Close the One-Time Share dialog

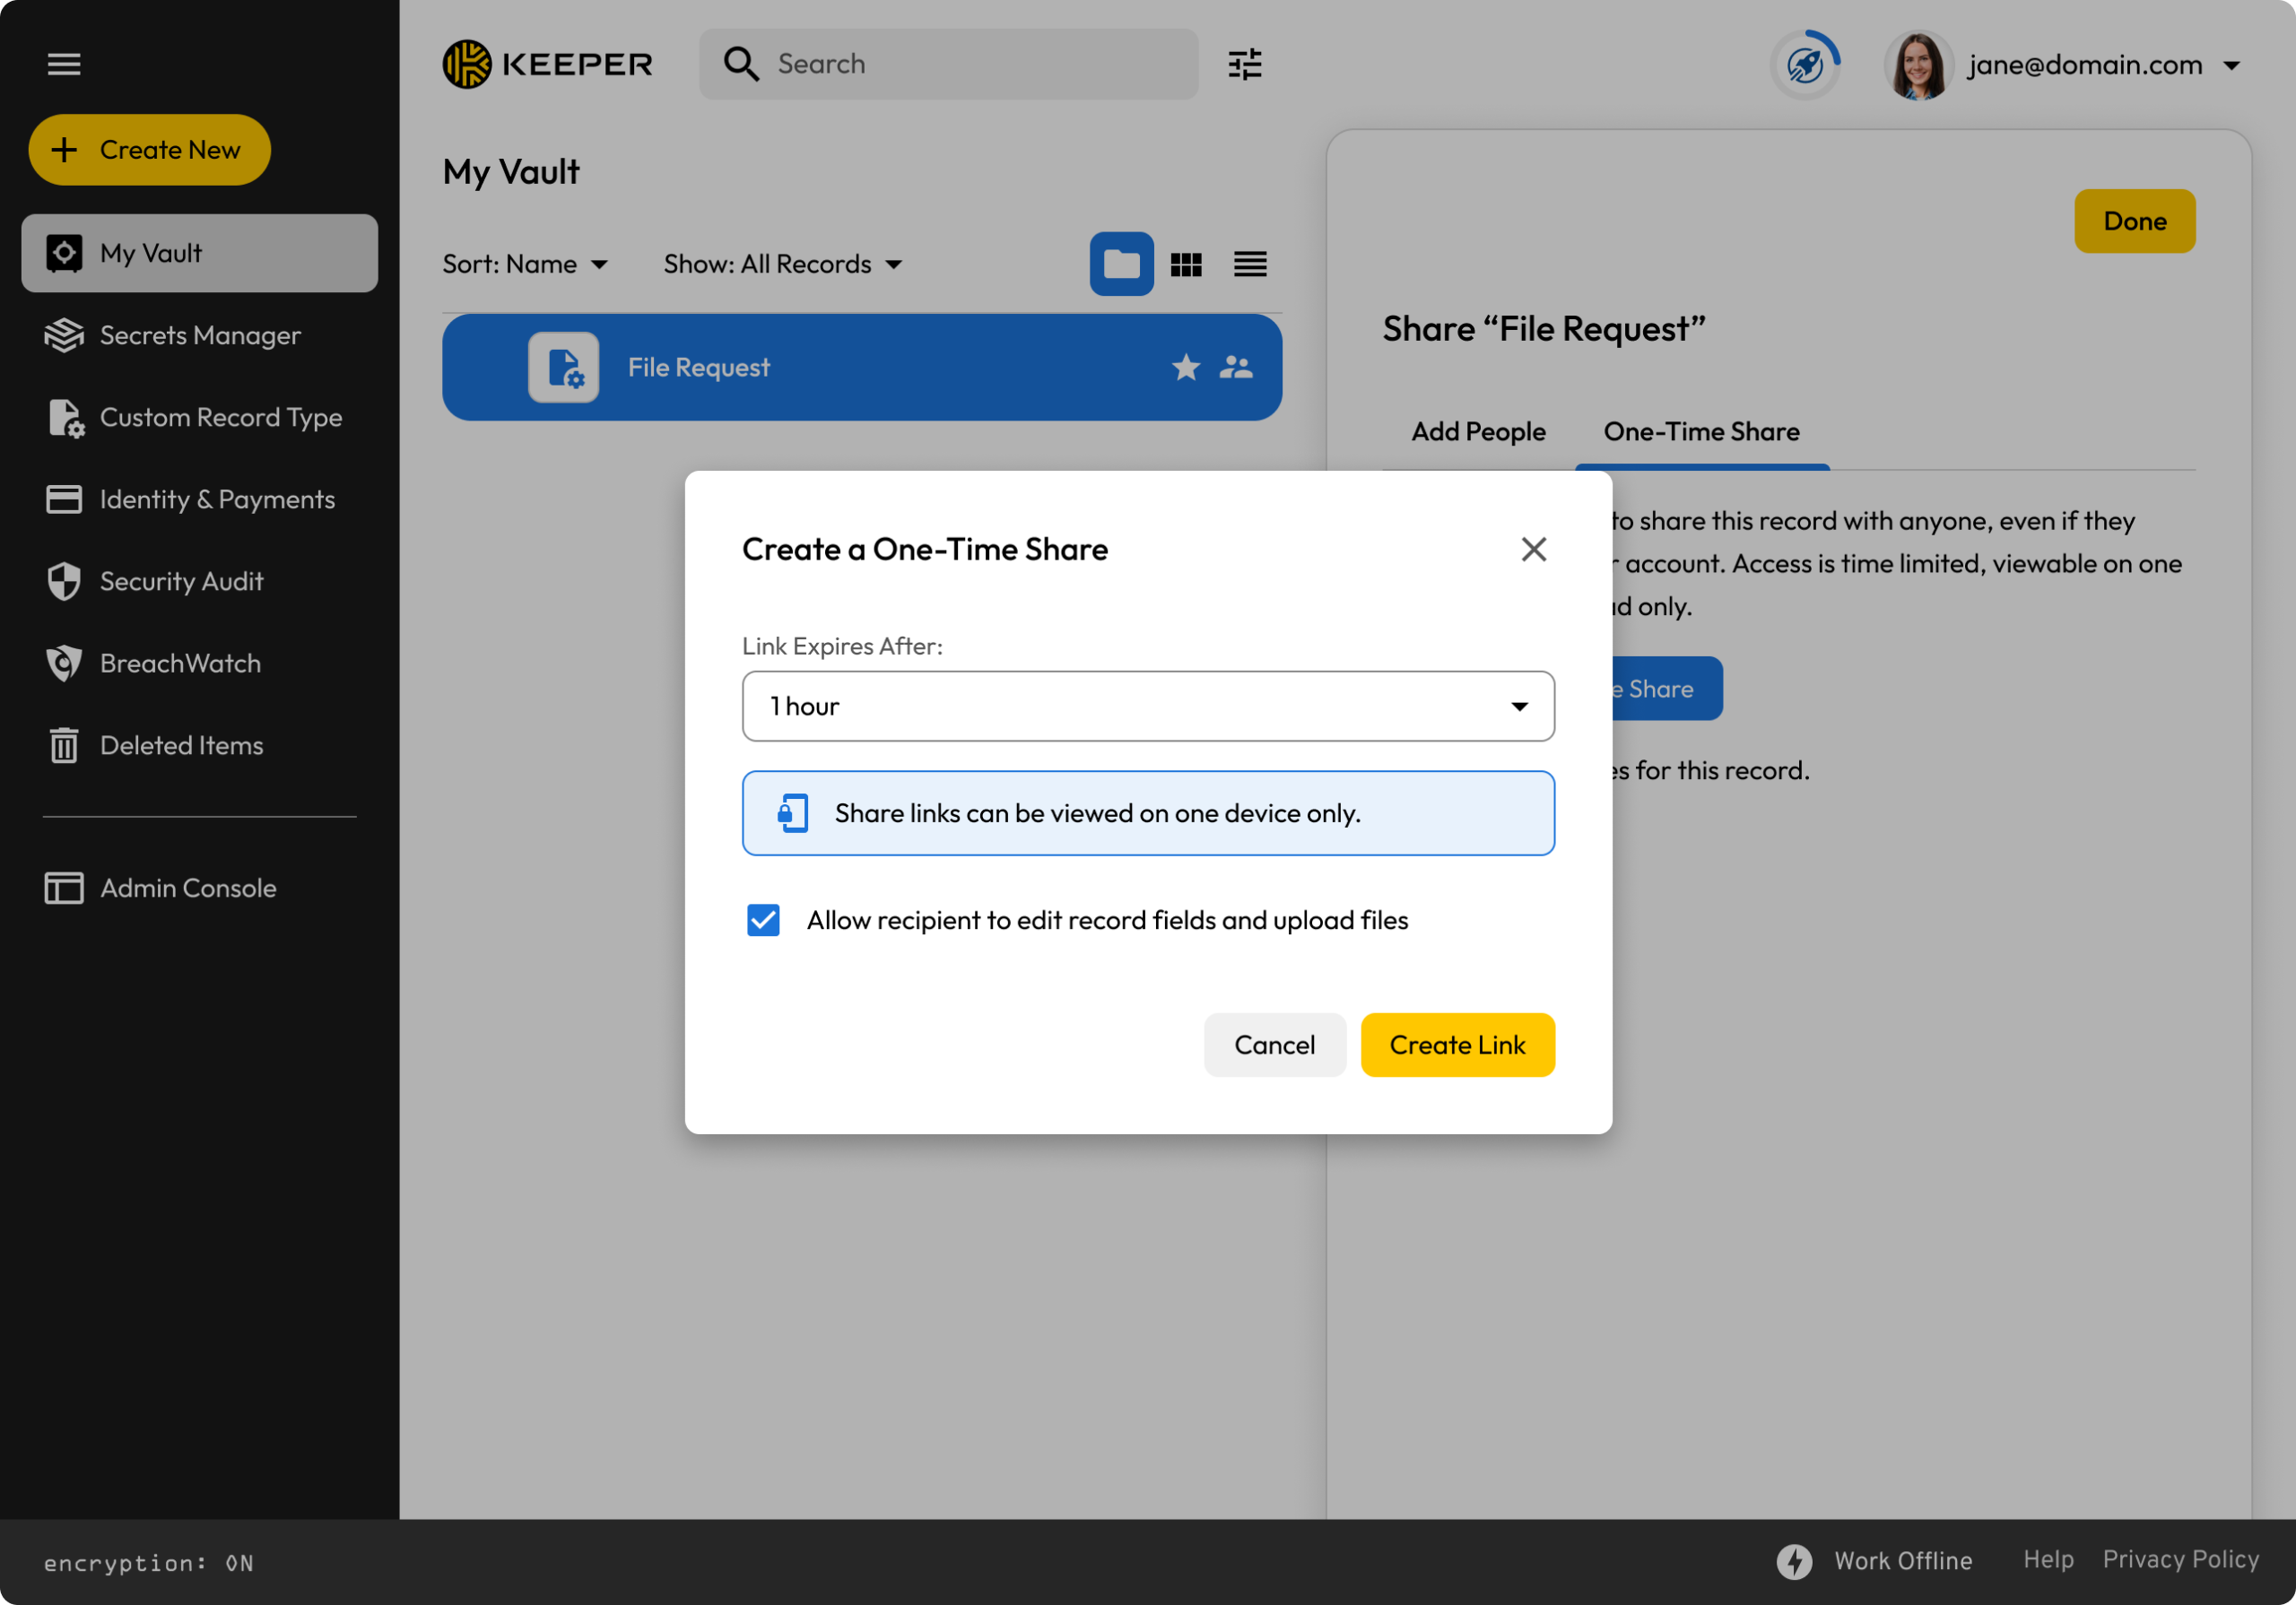pyautogui.click(x=1533, y=549)
